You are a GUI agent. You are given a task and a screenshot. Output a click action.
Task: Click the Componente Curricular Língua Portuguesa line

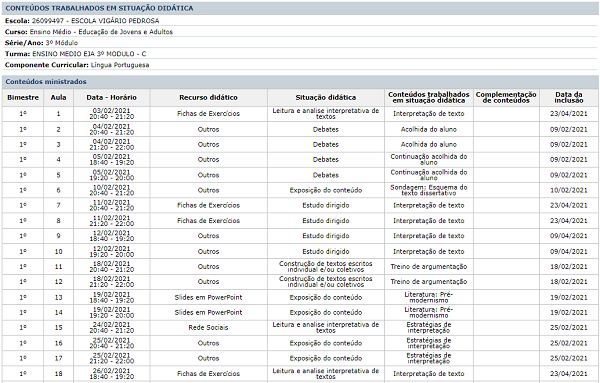coord(77,65)
